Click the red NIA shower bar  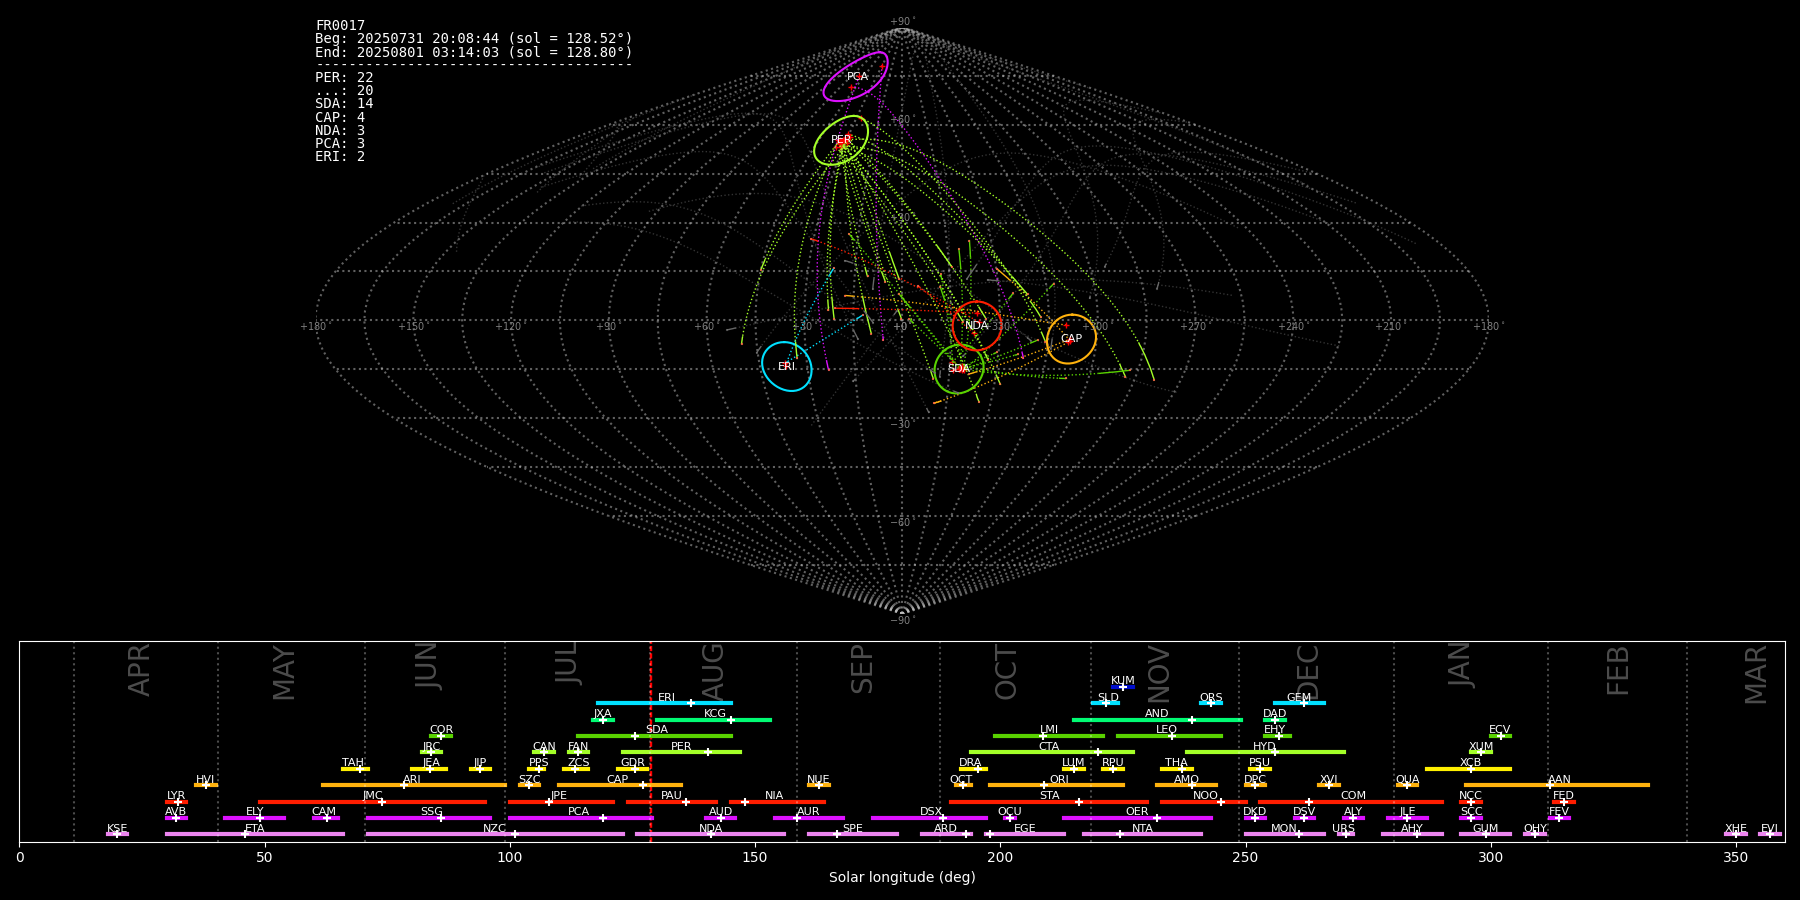pos(777,802)
